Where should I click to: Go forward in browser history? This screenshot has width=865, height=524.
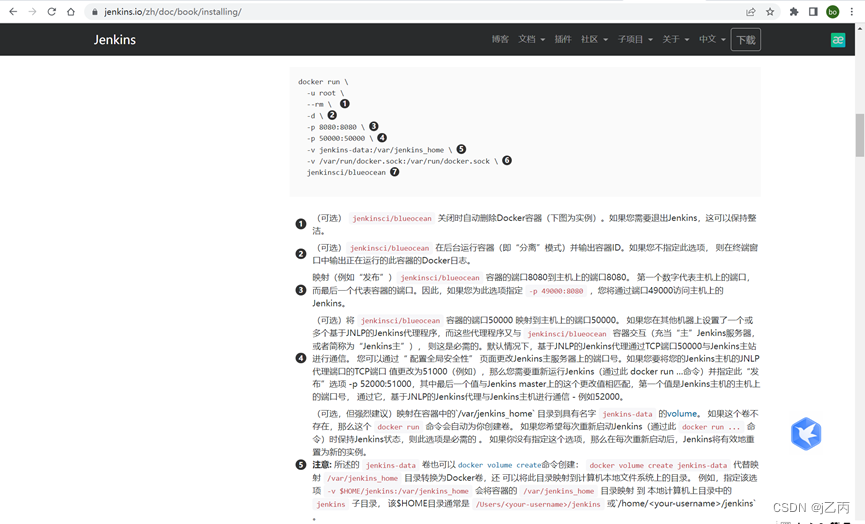coord(33,12)
